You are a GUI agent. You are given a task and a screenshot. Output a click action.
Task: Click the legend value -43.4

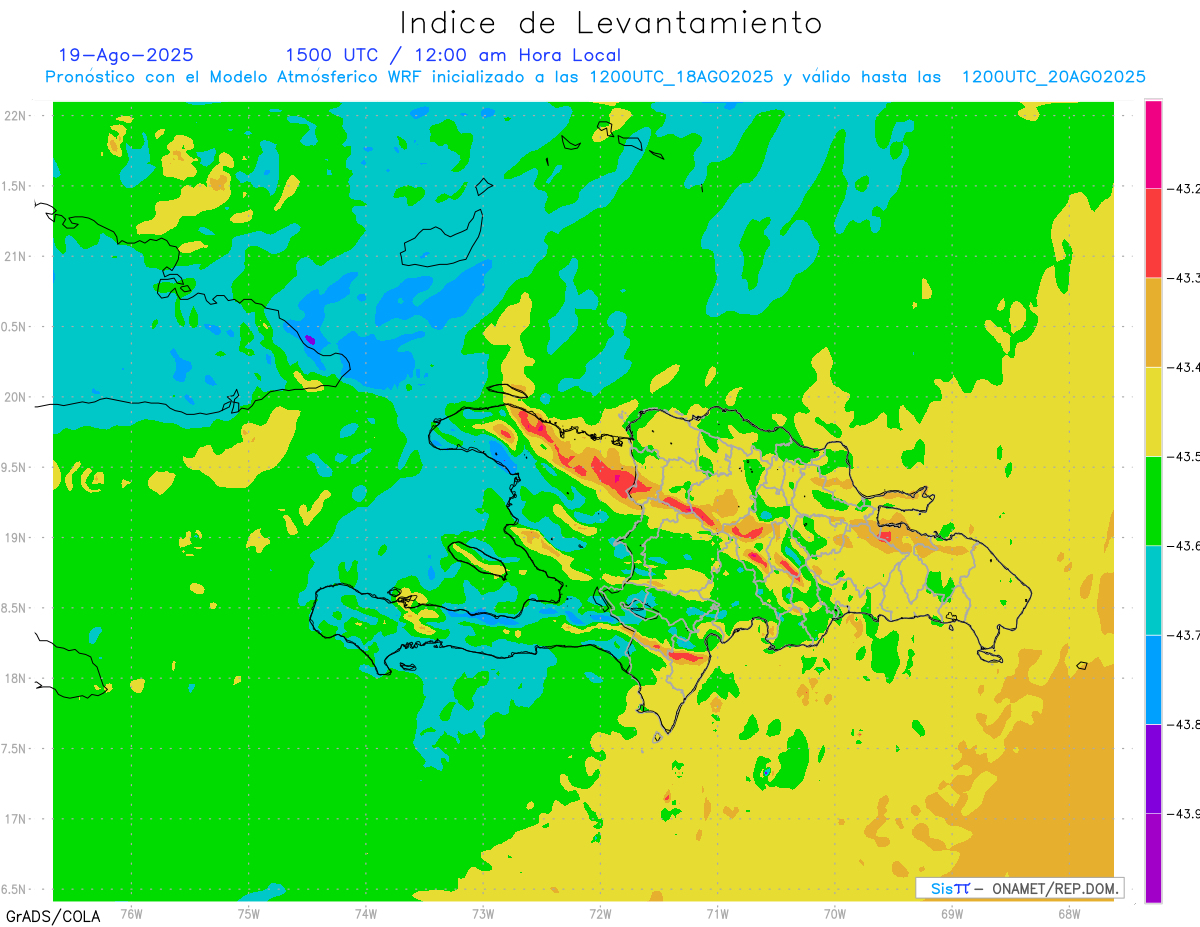[x=1184, y=367]
